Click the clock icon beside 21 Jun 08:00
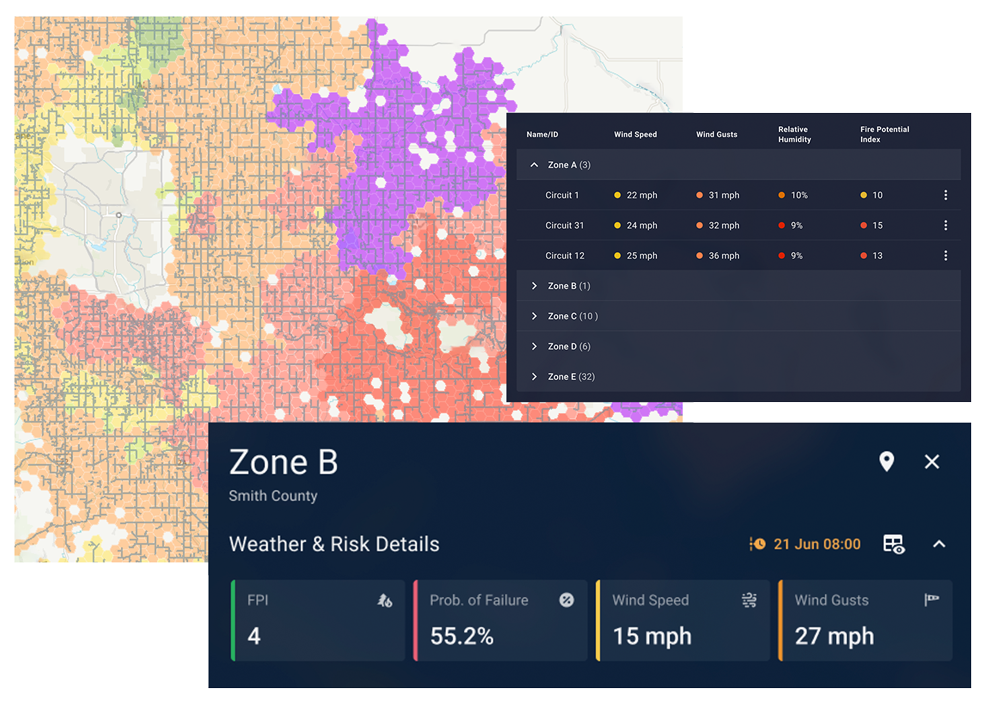The height and width of the screenshot is (727, 1000). point(758,544)
